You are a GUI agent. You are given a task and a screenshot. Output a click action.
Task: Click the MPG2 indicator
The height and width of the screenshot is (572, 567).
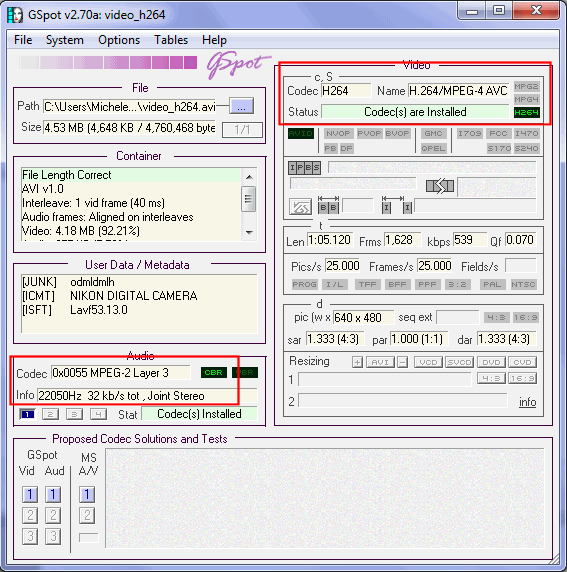pos(526,86)
